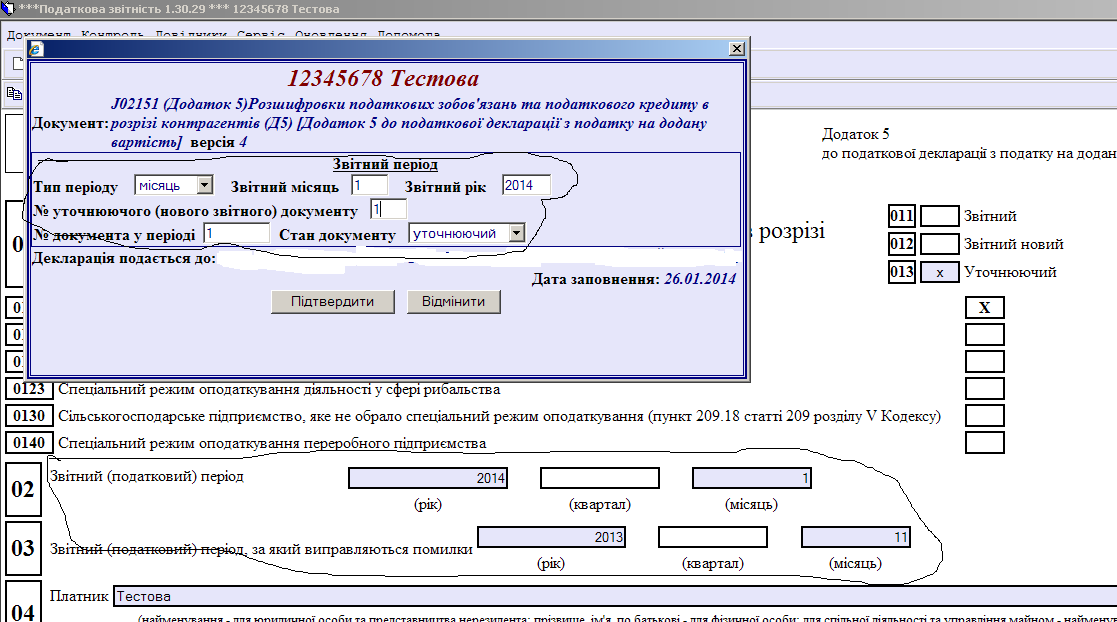Select the month field in row 03
This screenshot has width=1117, height=622.
point(855,538)
